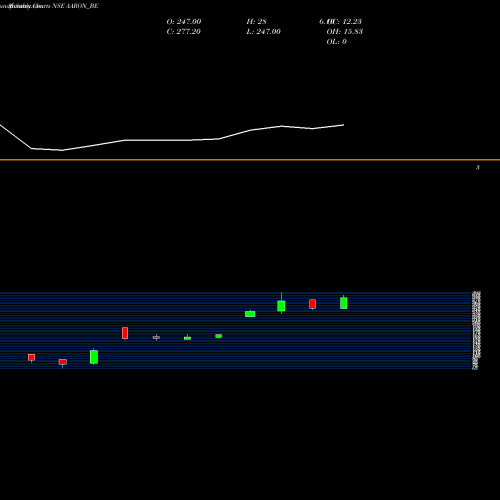Select the close value C: 277.20
This screenshot has height=500, width=500.
184,31
